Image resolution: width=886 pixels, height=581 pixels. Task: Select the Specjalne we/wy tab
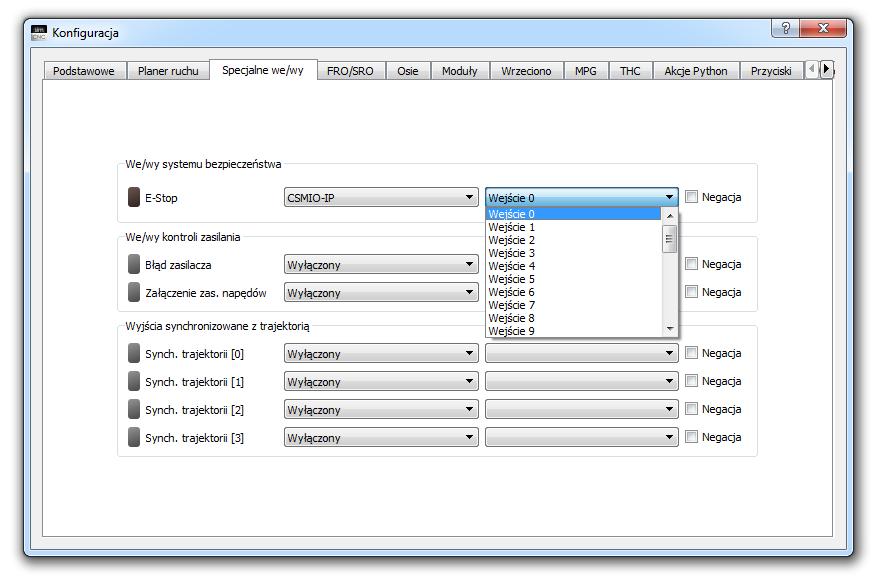(x=263, y=70)
